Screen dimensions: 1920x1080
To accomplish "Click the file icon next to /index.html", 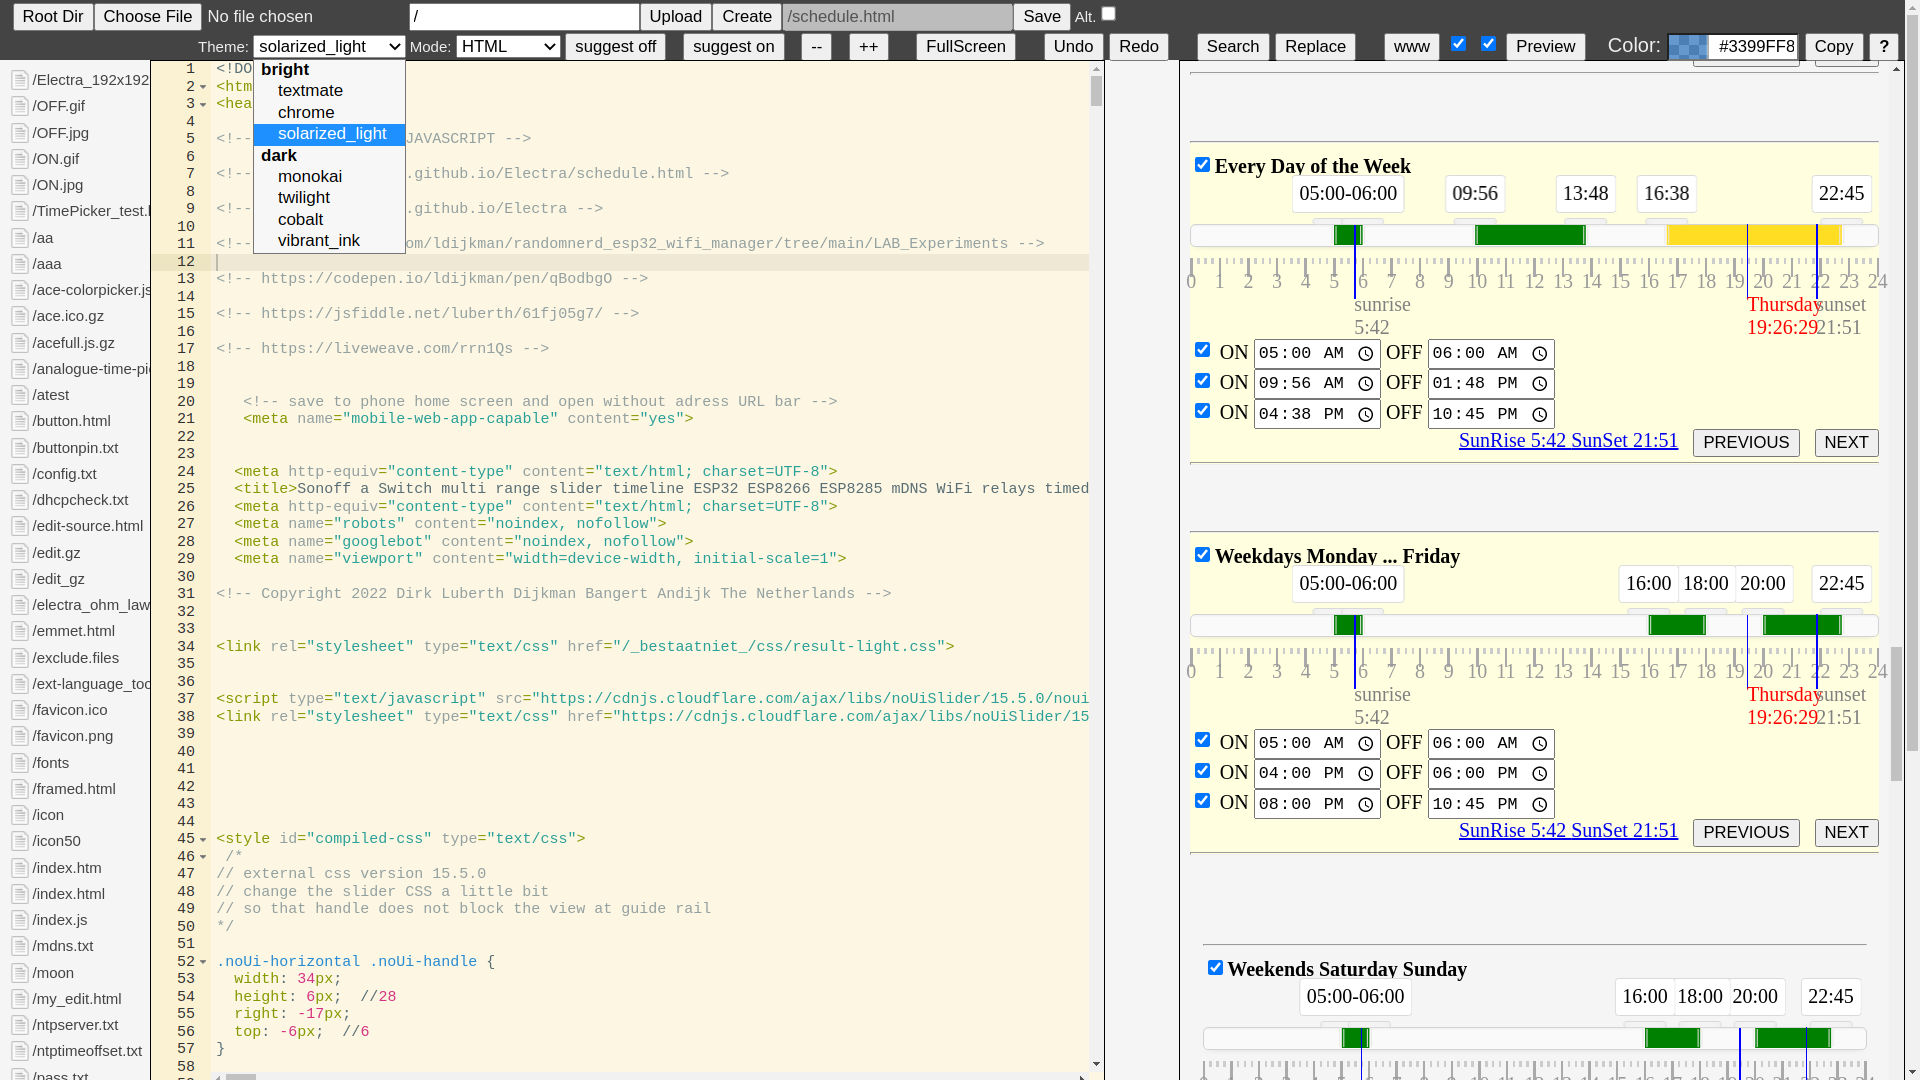I will click(19, 894).
